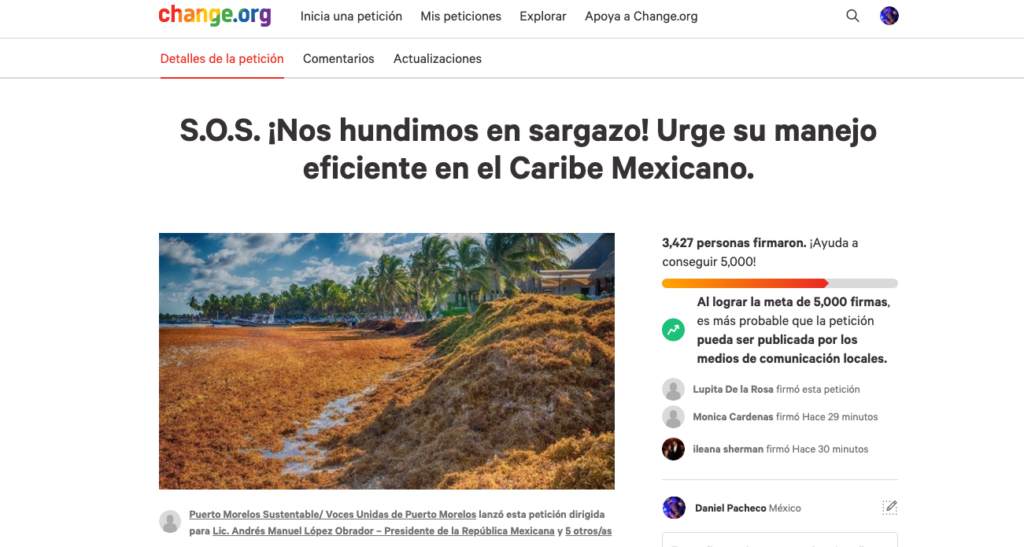Switch to the Comentarios tab

coord(338,59)
